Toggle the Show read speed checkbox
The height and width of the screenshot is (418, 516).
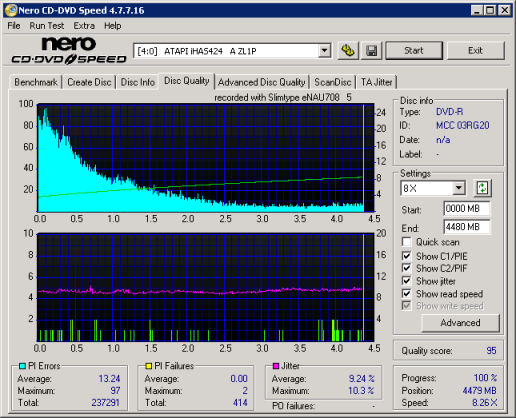pos(406,294)
